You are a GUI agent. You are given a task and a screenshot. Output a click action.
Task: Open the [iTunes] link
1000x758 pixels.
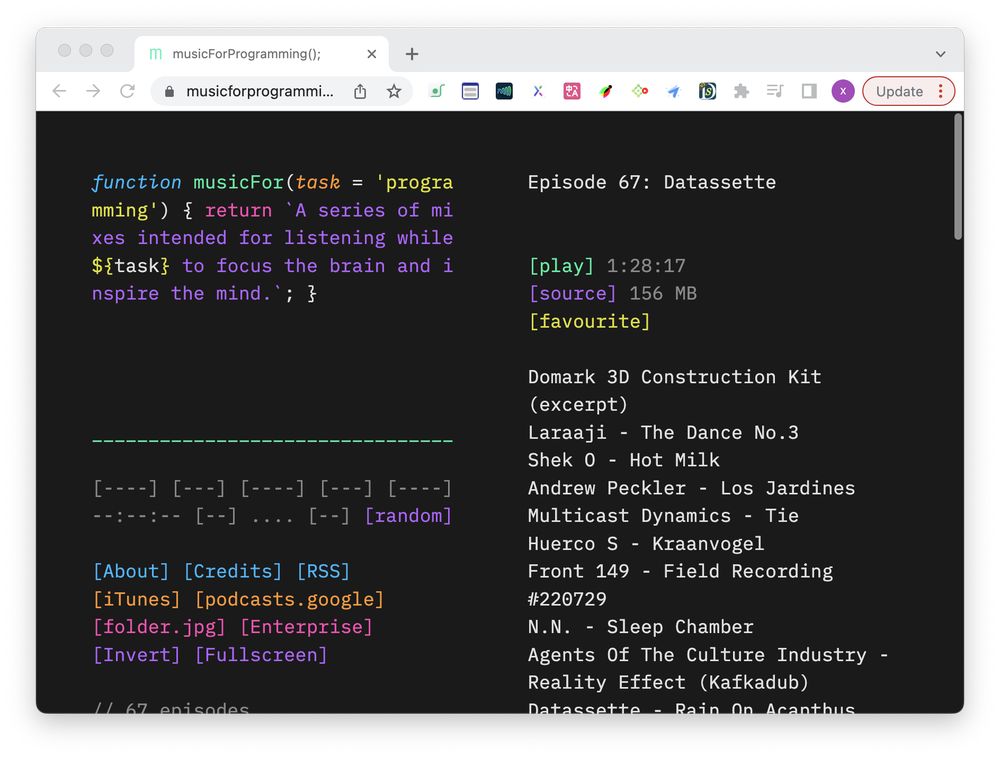[x=136, y=599]
